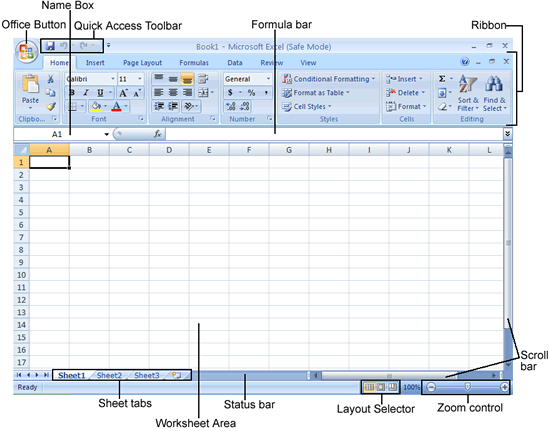Decrease font size with Shrink Font
This screenshot has height=431, width=550.
(137, 93)
